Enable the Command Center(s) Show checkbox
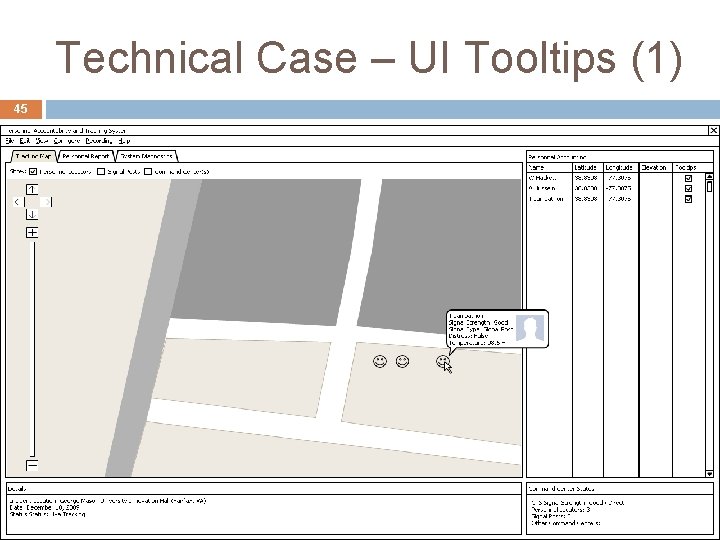 148,172
